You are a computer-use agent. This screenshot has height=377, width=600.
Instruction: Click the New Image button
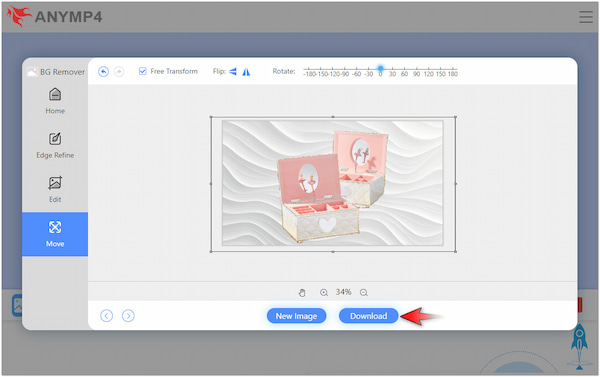pos(297,316)
